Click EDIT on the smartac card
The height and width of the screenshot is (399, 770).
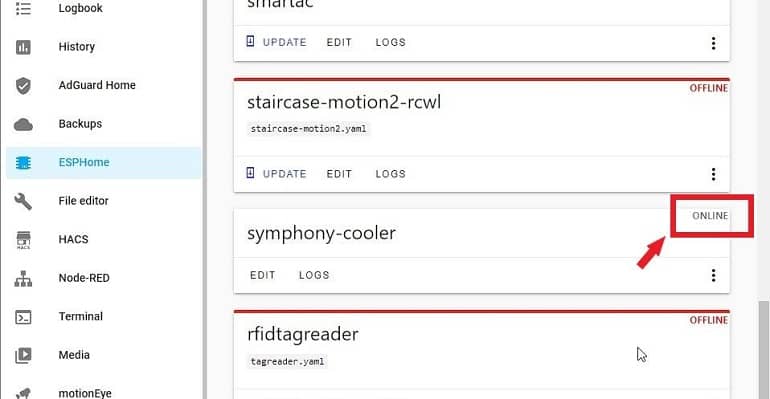[339, 43]
